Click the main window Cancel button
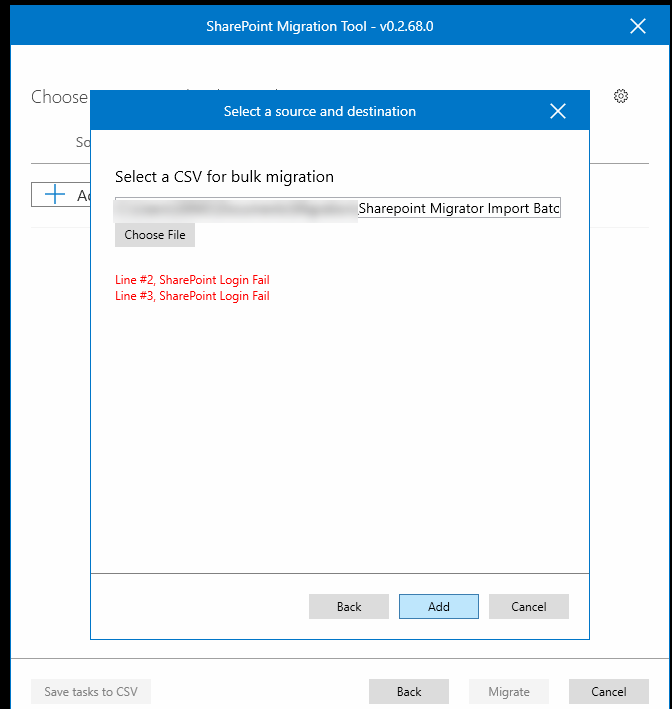 pyautogui.click(x=608, y=692)
